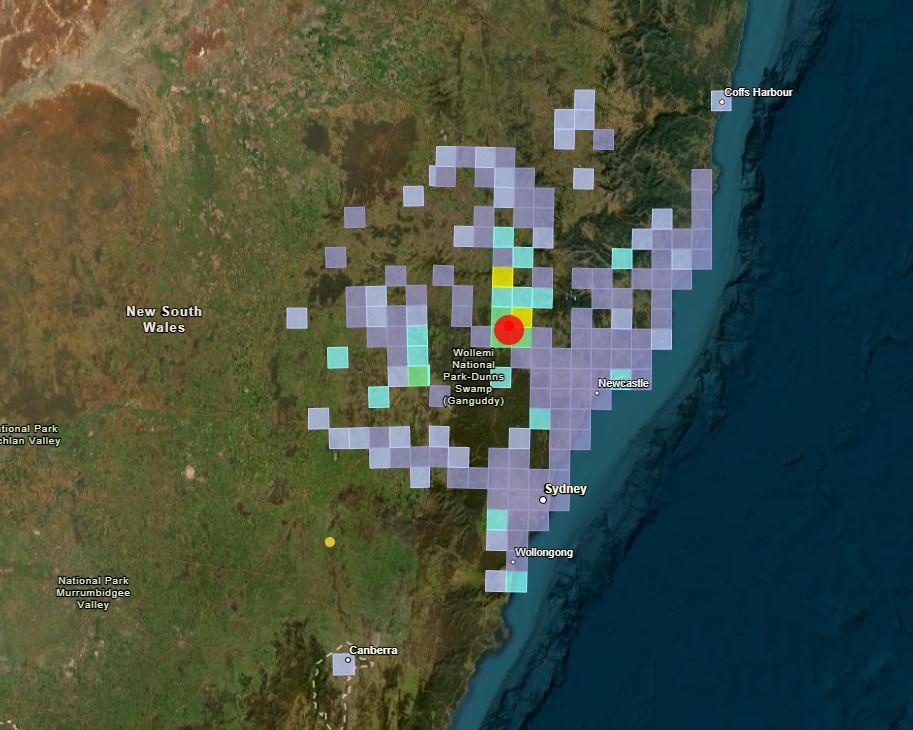Select the Sydney city marker dot
The height and width of the screenshot is (730, 913).
coord(543,500)
